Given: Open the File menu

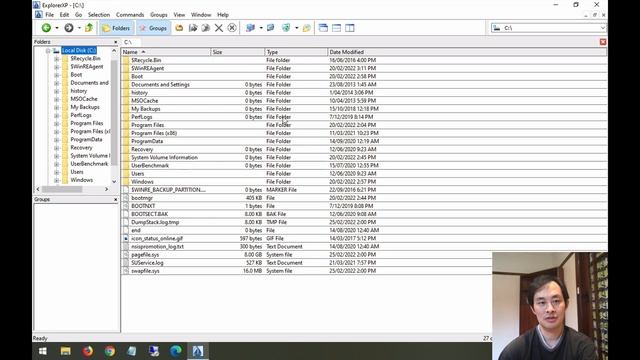Looking at the screenshot, I should 49,15.
